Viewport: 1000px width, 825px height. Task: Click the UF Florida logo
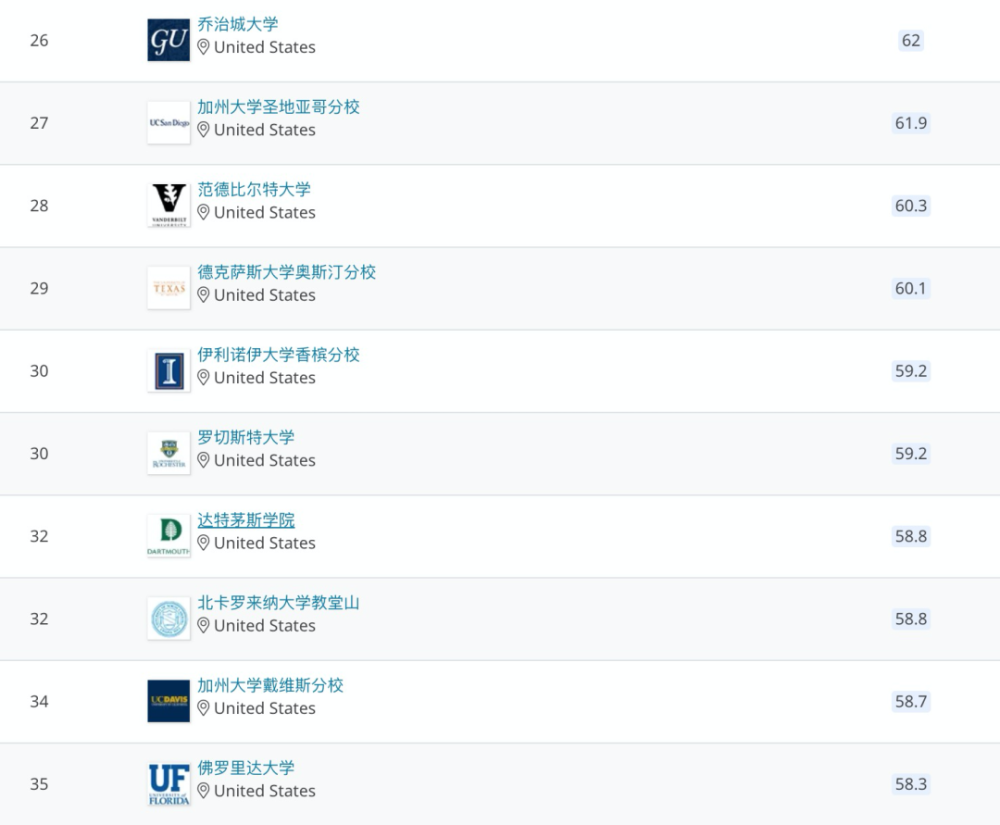pos(168,784)
